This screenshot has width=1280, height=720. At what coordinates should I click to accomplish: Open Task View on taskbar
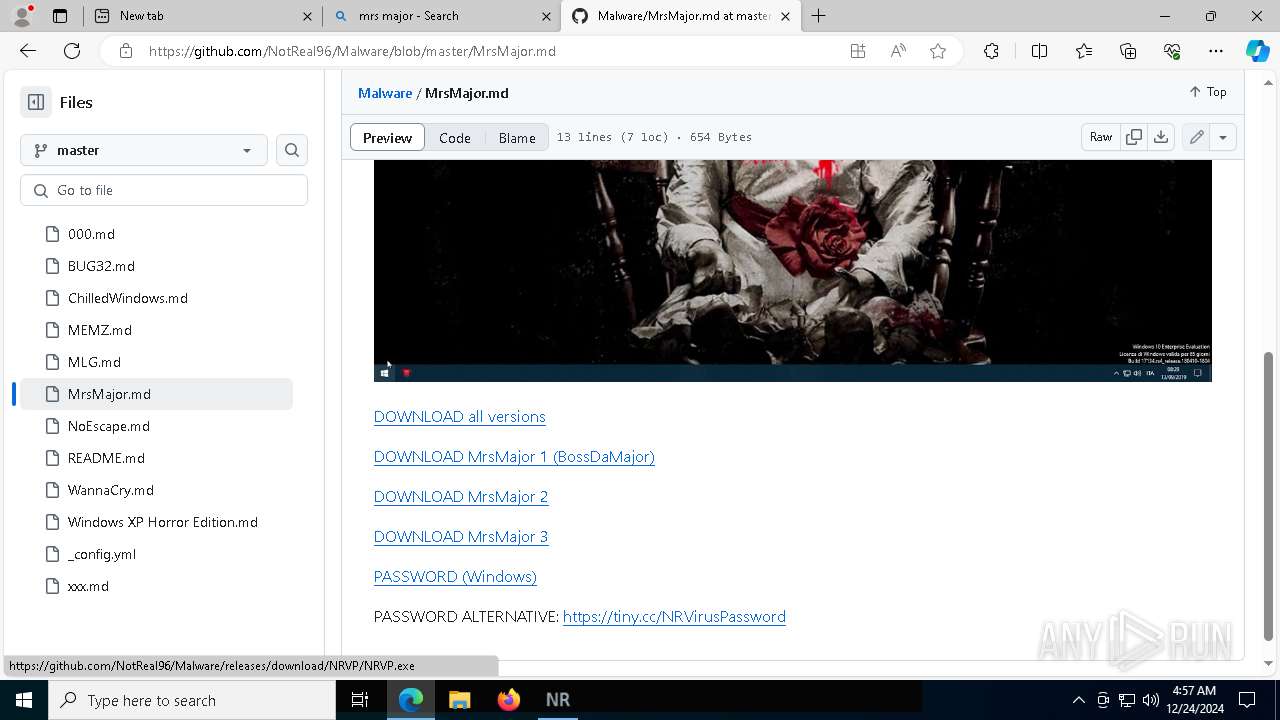point(360,700)
